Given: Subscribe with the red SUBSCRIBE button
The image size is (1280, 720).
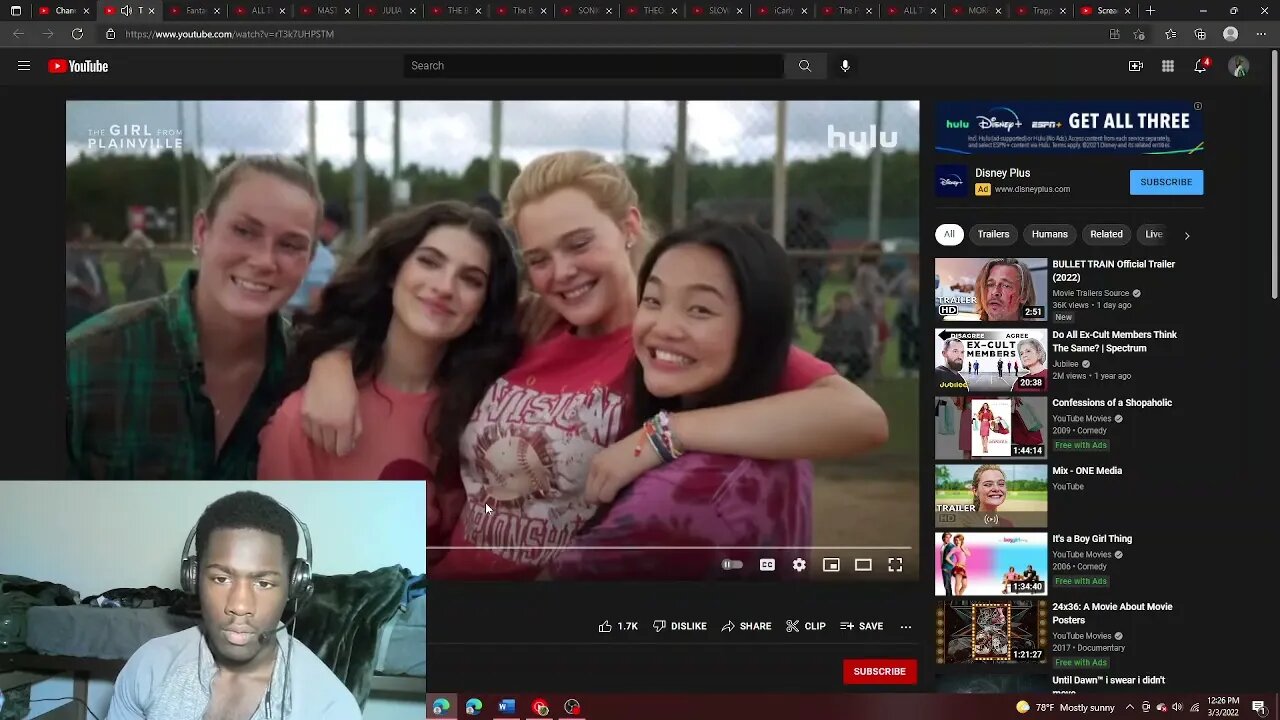Looking at the screenshot, I should pyautogui.click(x=879, y=671).
